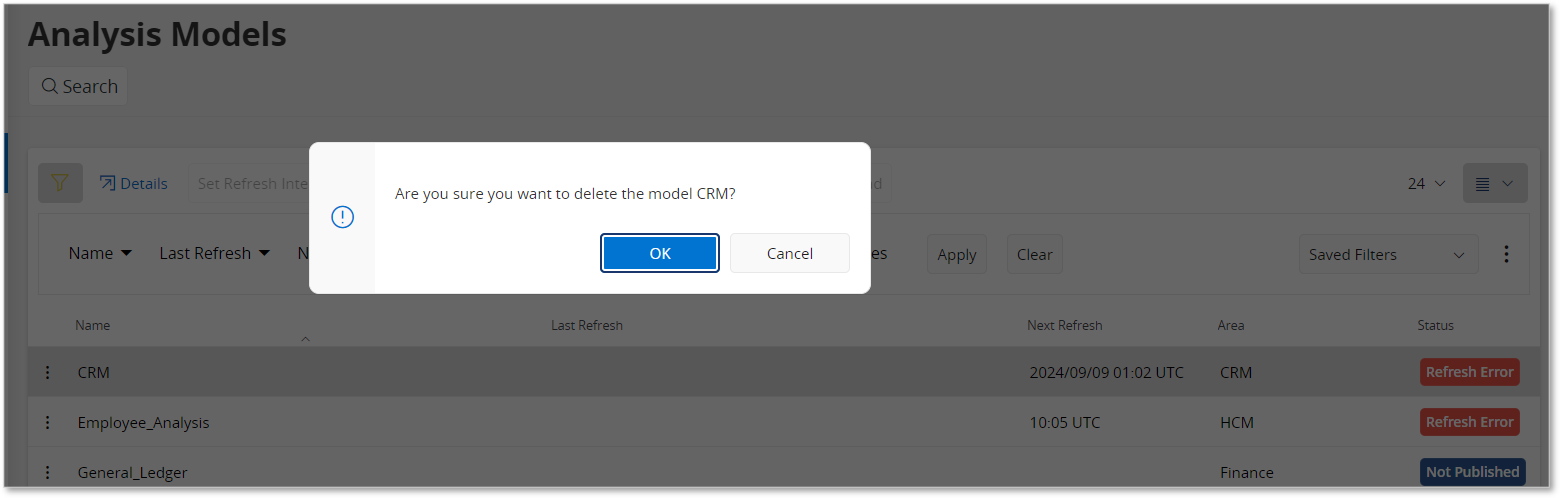Open the three-dot menu for CRM row

pyautogui.click(x=47, y=372)
